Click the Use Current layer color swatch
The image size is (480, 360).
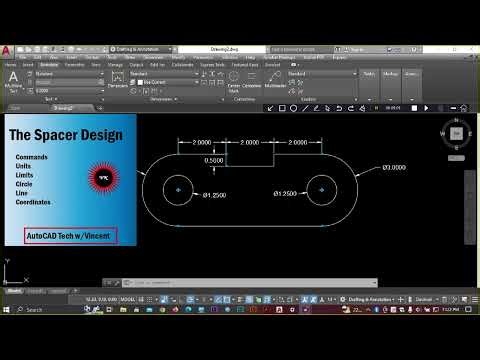[x=140, y=82]
